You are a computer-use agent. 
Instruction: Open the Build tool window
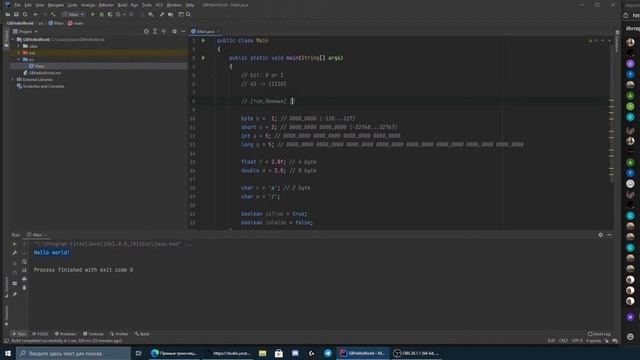point(142,334)
